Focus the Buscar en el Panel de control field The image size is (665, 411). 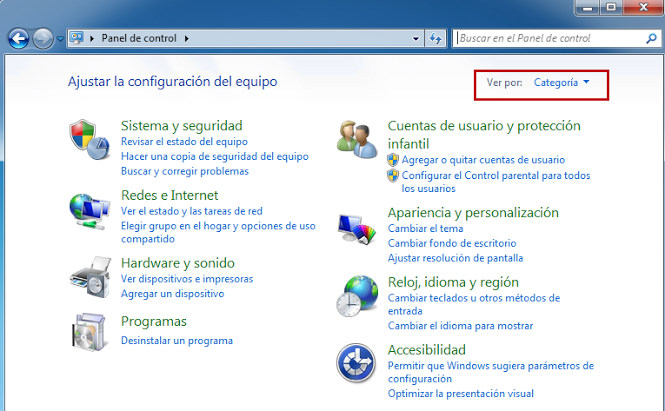(x=555, y=39)
